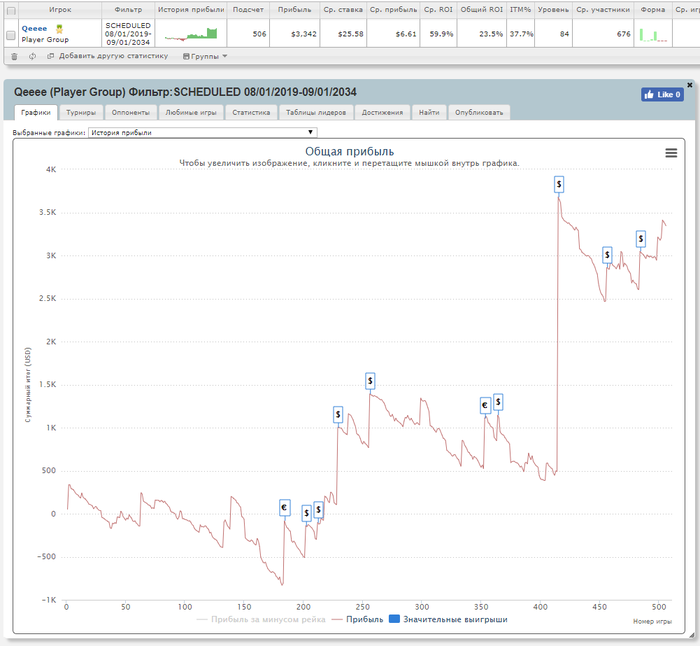Sort by Ср. ставка column header
700x646 pixels.
[343, 9]
